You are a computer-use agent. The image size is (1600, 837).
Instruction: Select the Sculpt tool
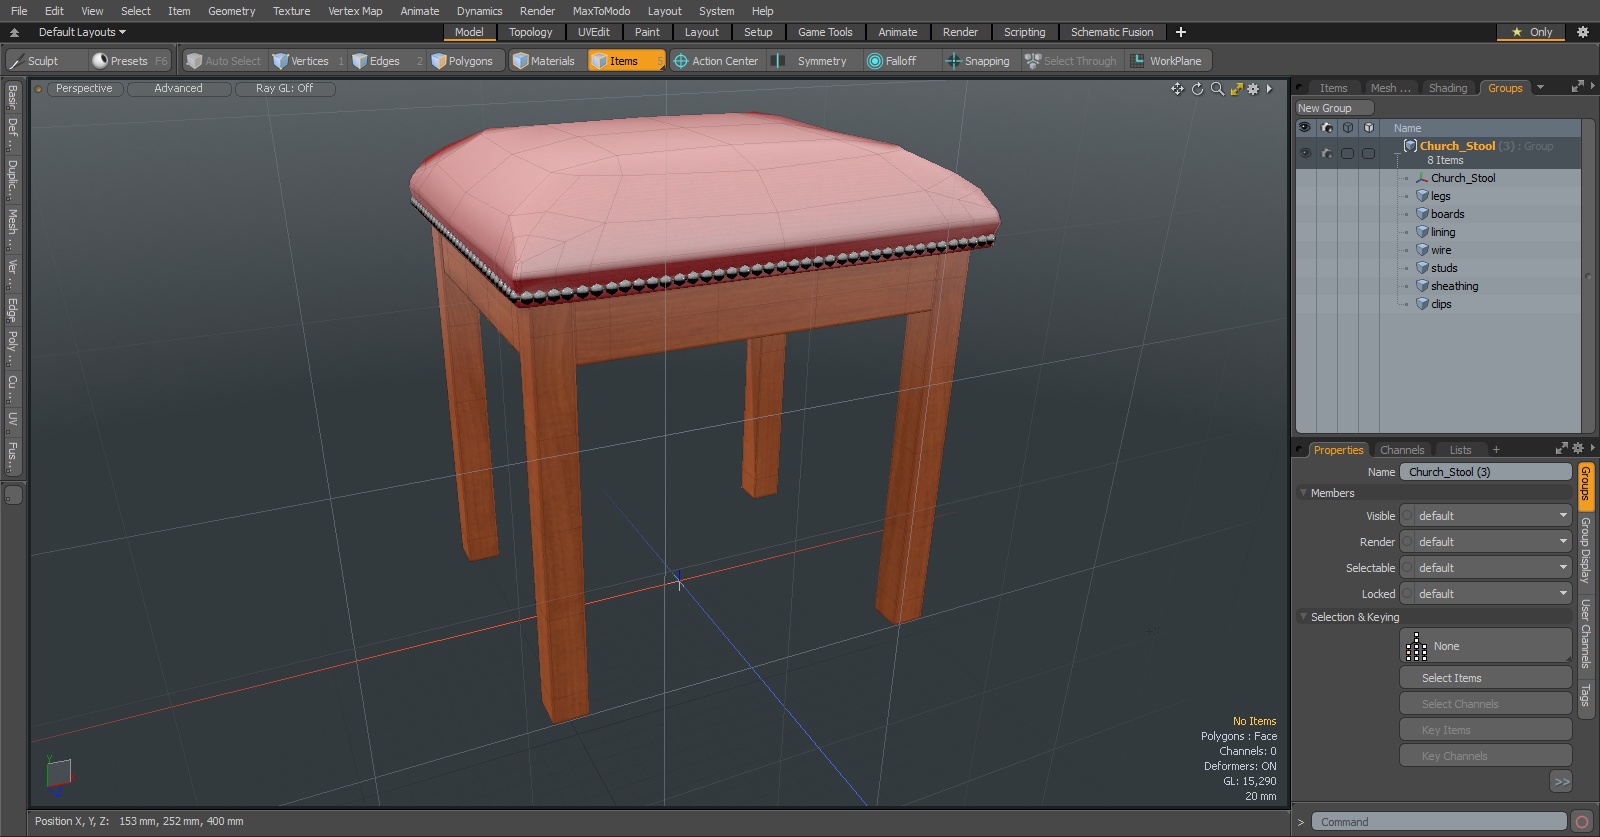45,61
